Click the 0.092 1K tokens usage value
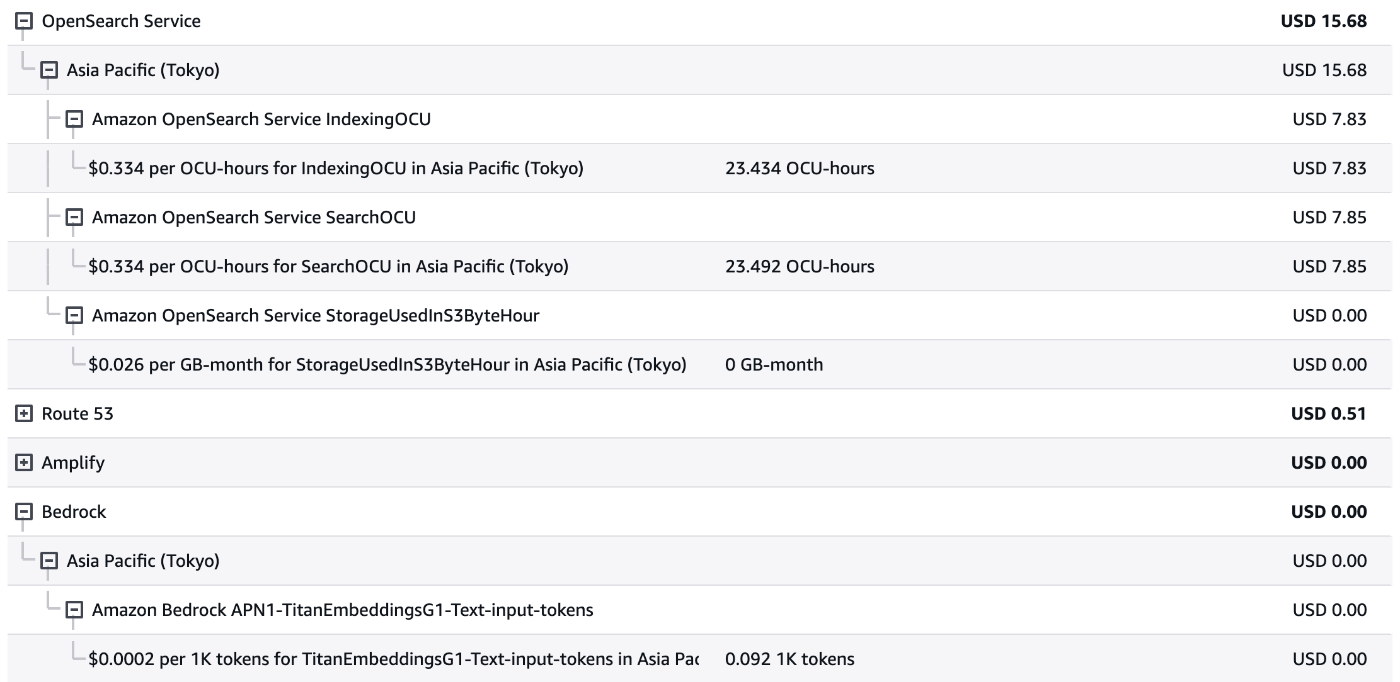The width and height of the screenshot is (1400, 682). [x=790, y=658]
